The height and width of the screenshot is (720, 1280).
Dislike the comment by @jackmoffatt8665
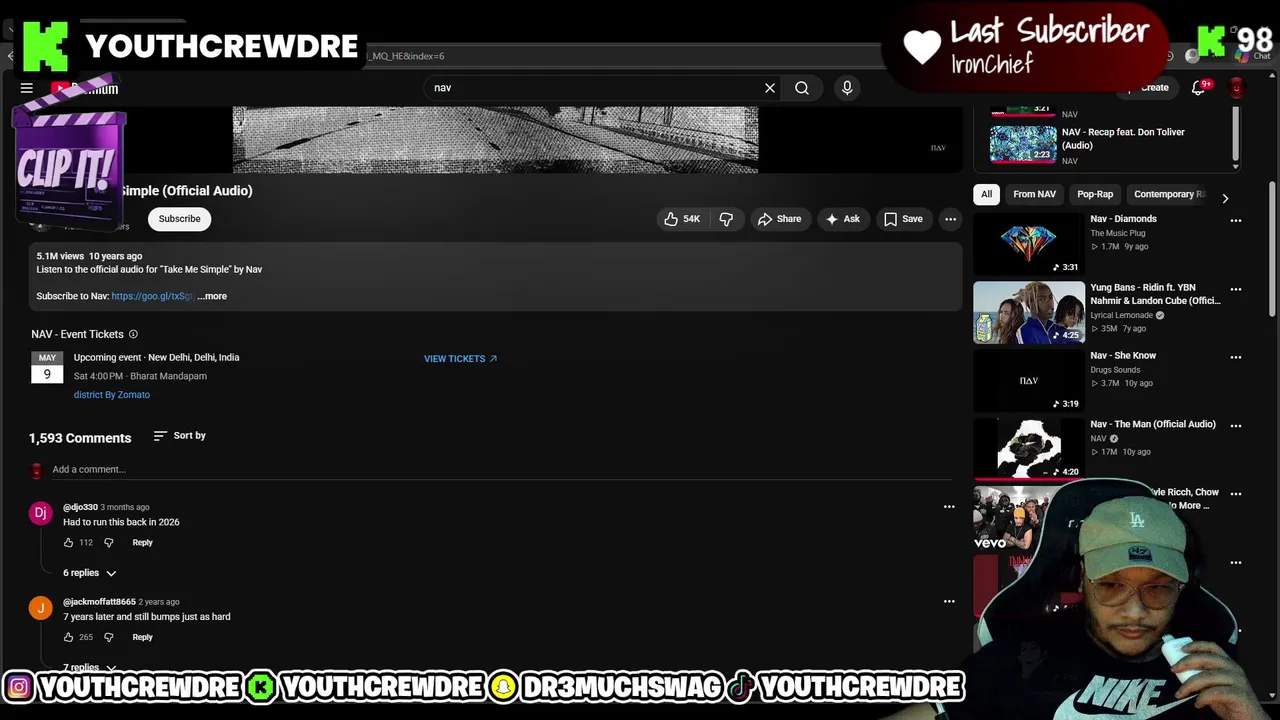[x=109, y=637]
